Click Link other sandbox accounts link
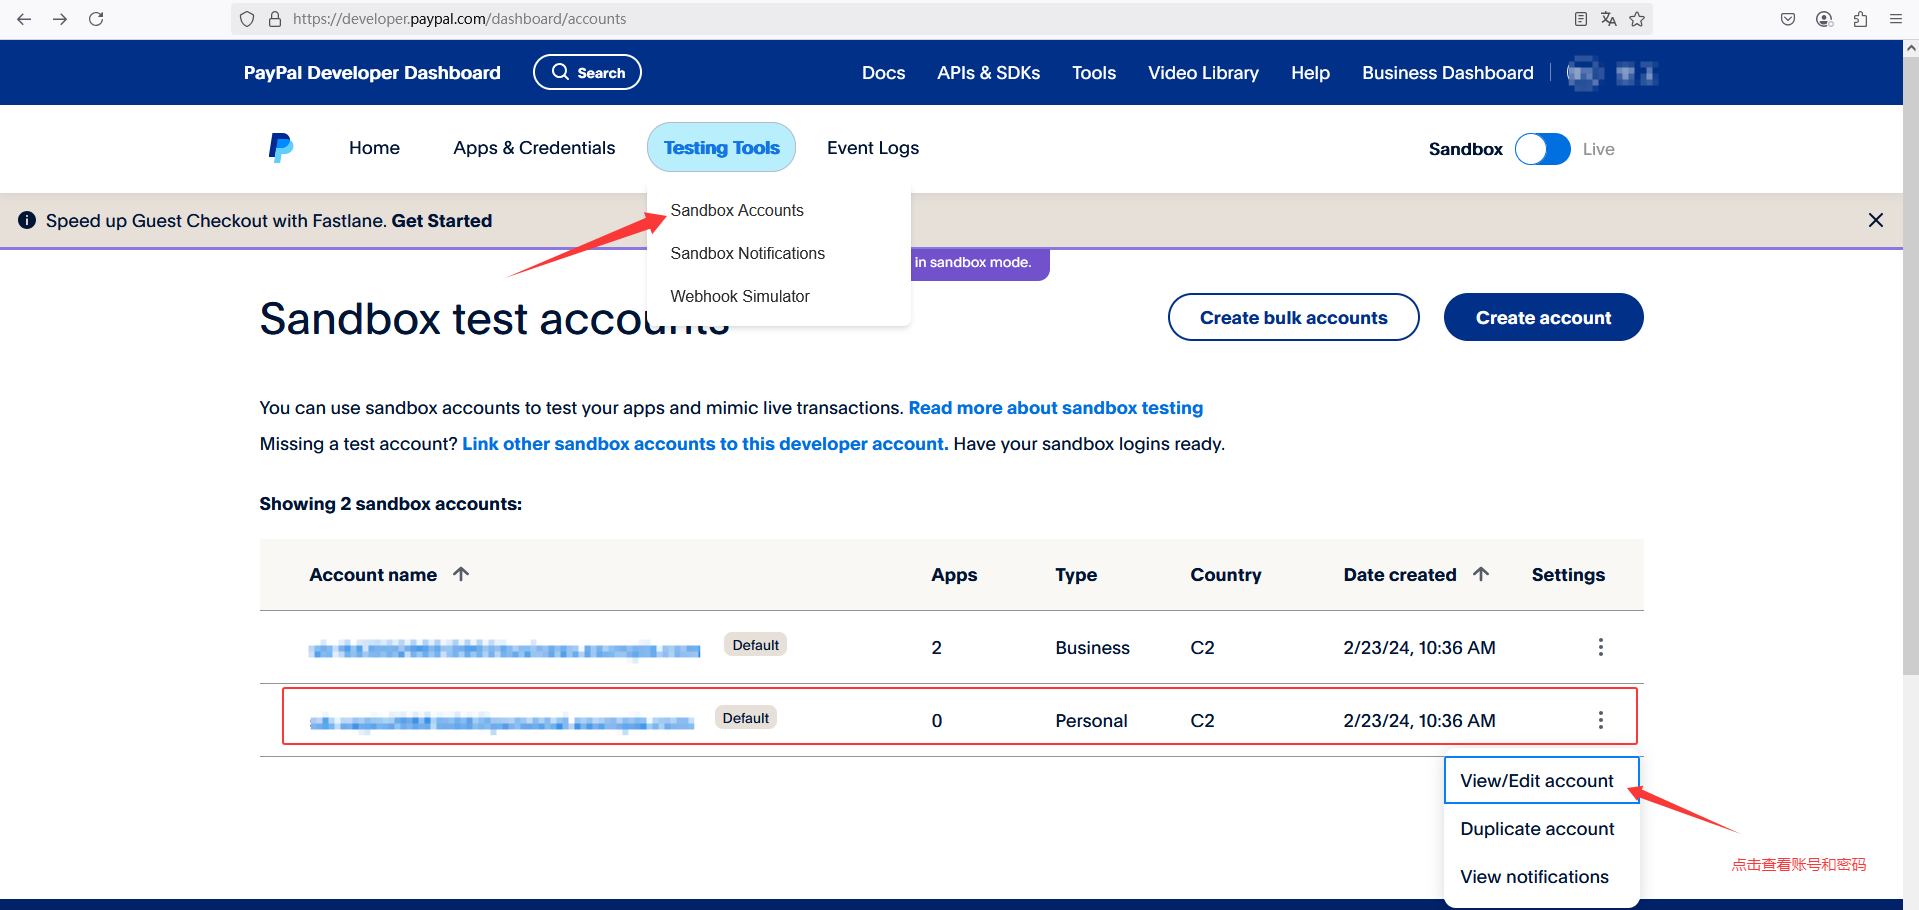The width and height of the screenshot is (1919, 910). (705, 444)
